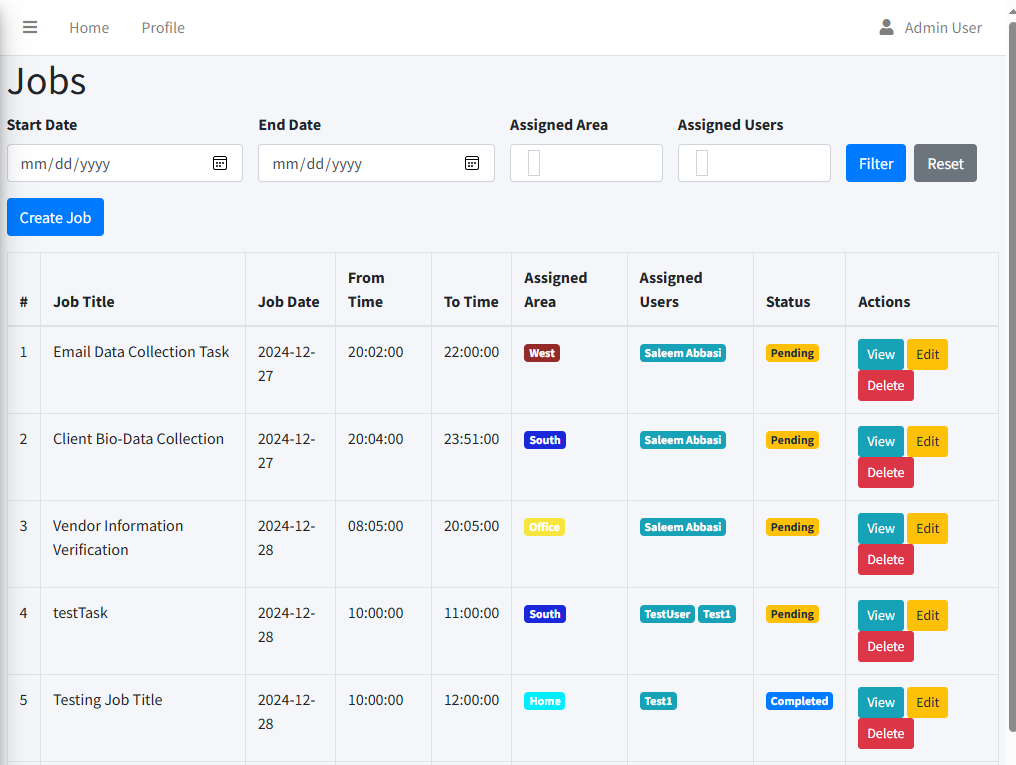Select the Vendor Information Verification title
Screen dimensions: 1016x765
pos(118,538)
